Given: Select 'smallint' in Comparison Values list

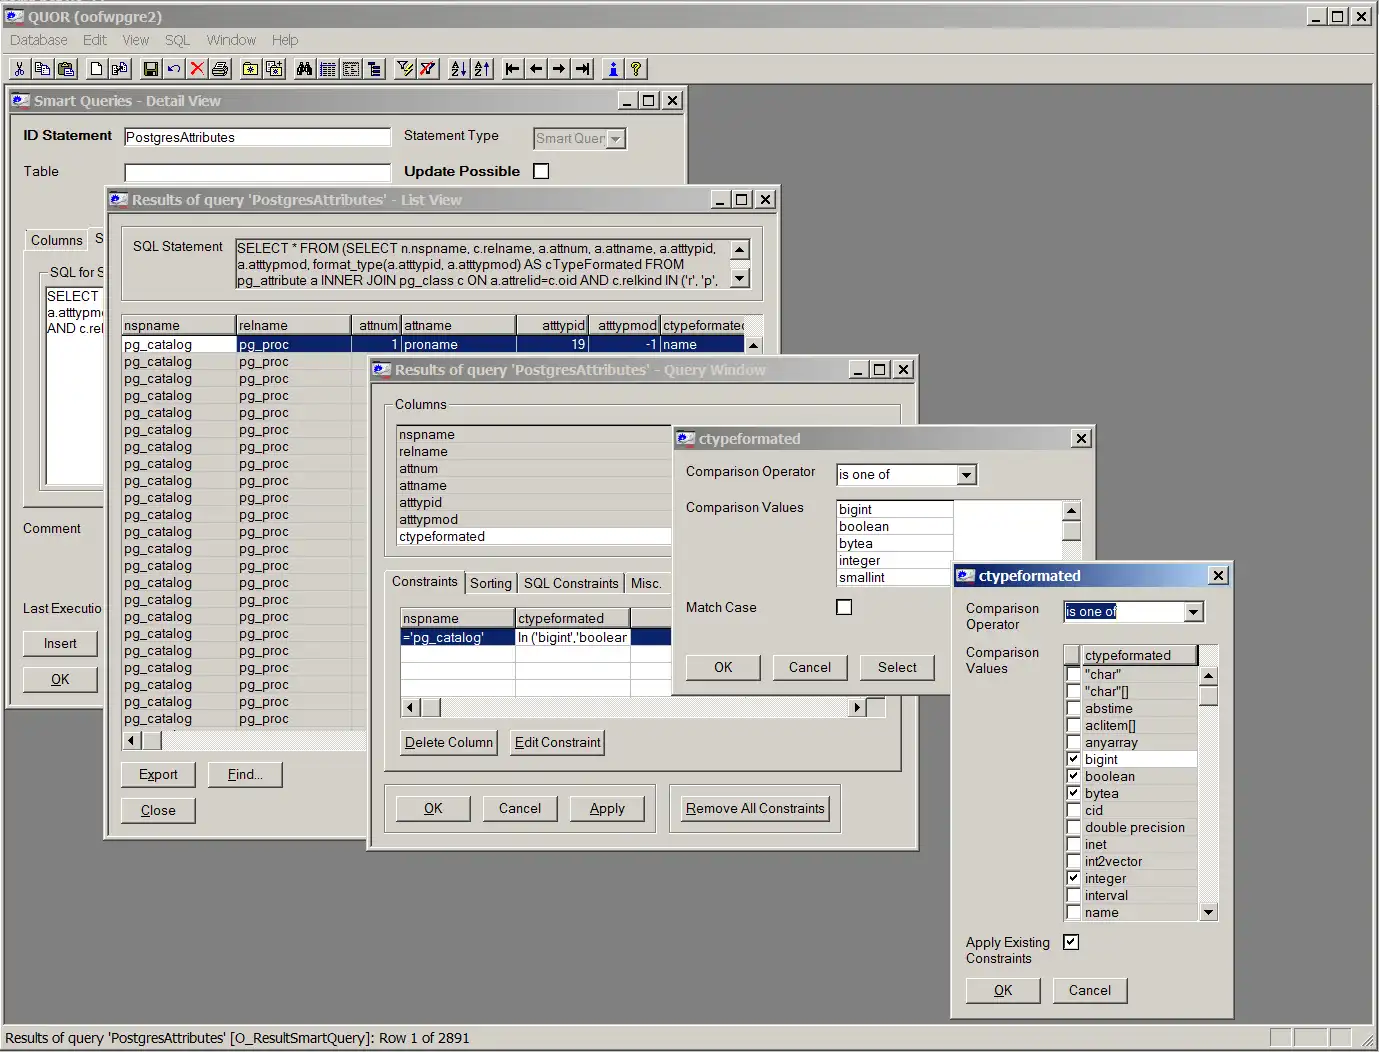Looking at the screenshot, I should tap(894, 577).
